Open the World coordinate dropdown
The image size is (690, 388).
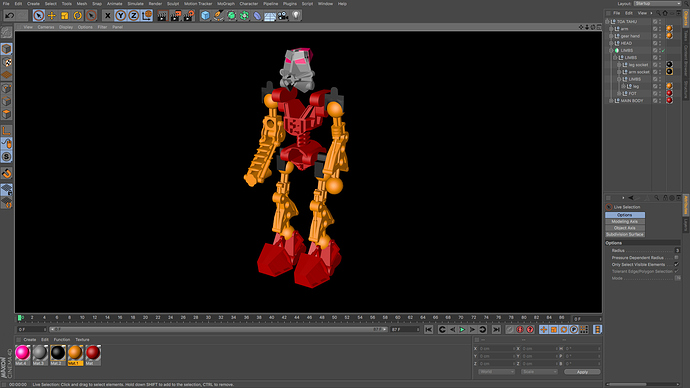click(x=496, y=372)
